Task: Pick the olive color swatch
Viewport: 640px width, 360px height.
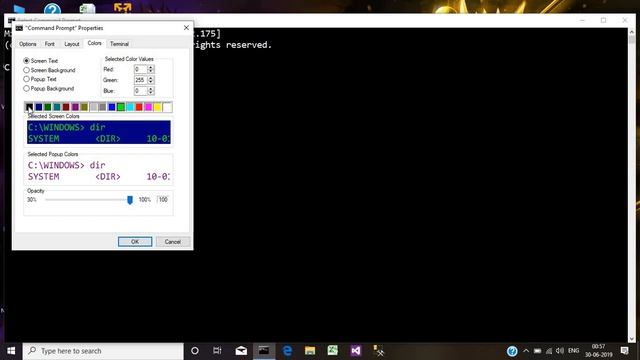Action: 84,107
